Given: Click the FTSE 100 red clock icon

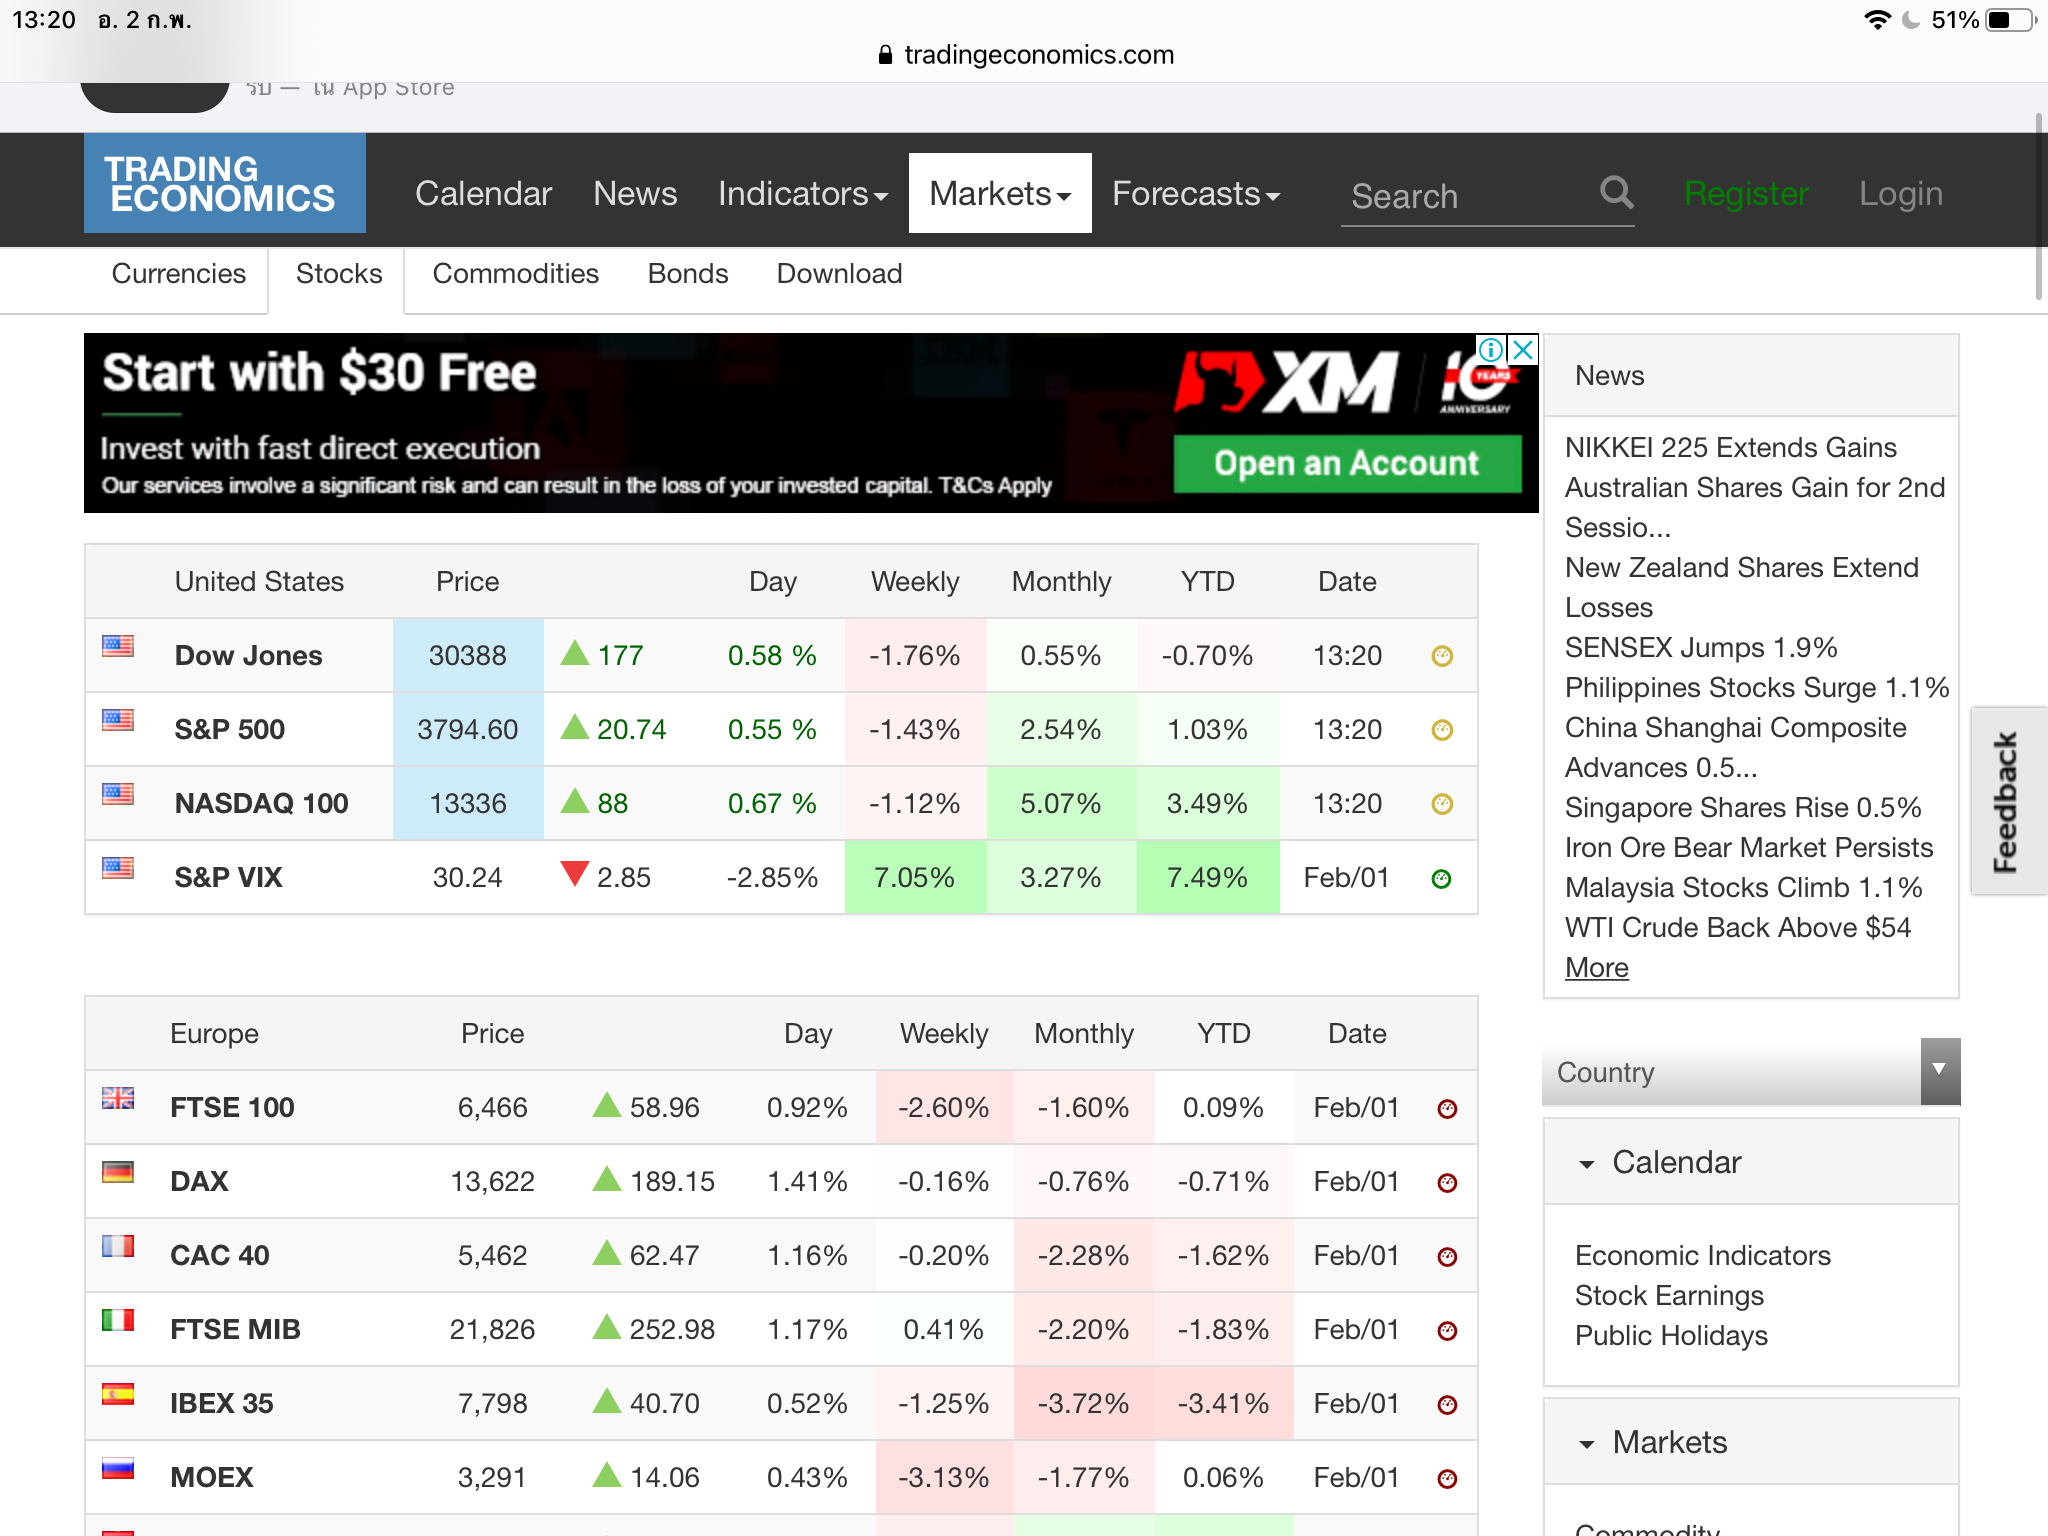Looking at the screenshot, I should (x=1447, y=1108).
